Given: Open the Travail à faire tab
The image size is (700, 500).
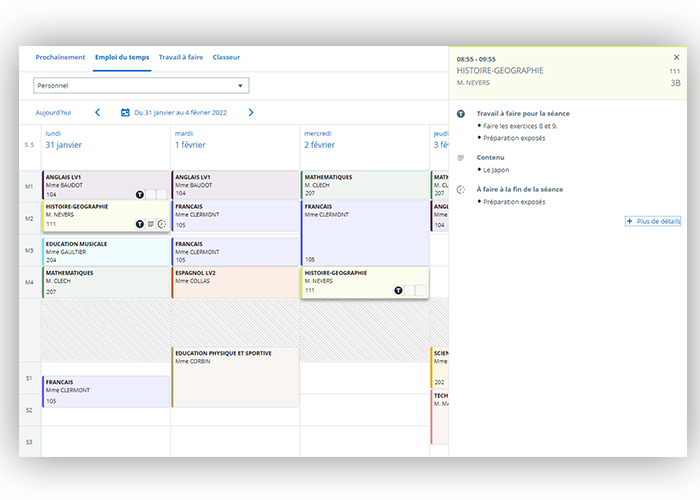Looking at the screenshot, I should 181,57.
